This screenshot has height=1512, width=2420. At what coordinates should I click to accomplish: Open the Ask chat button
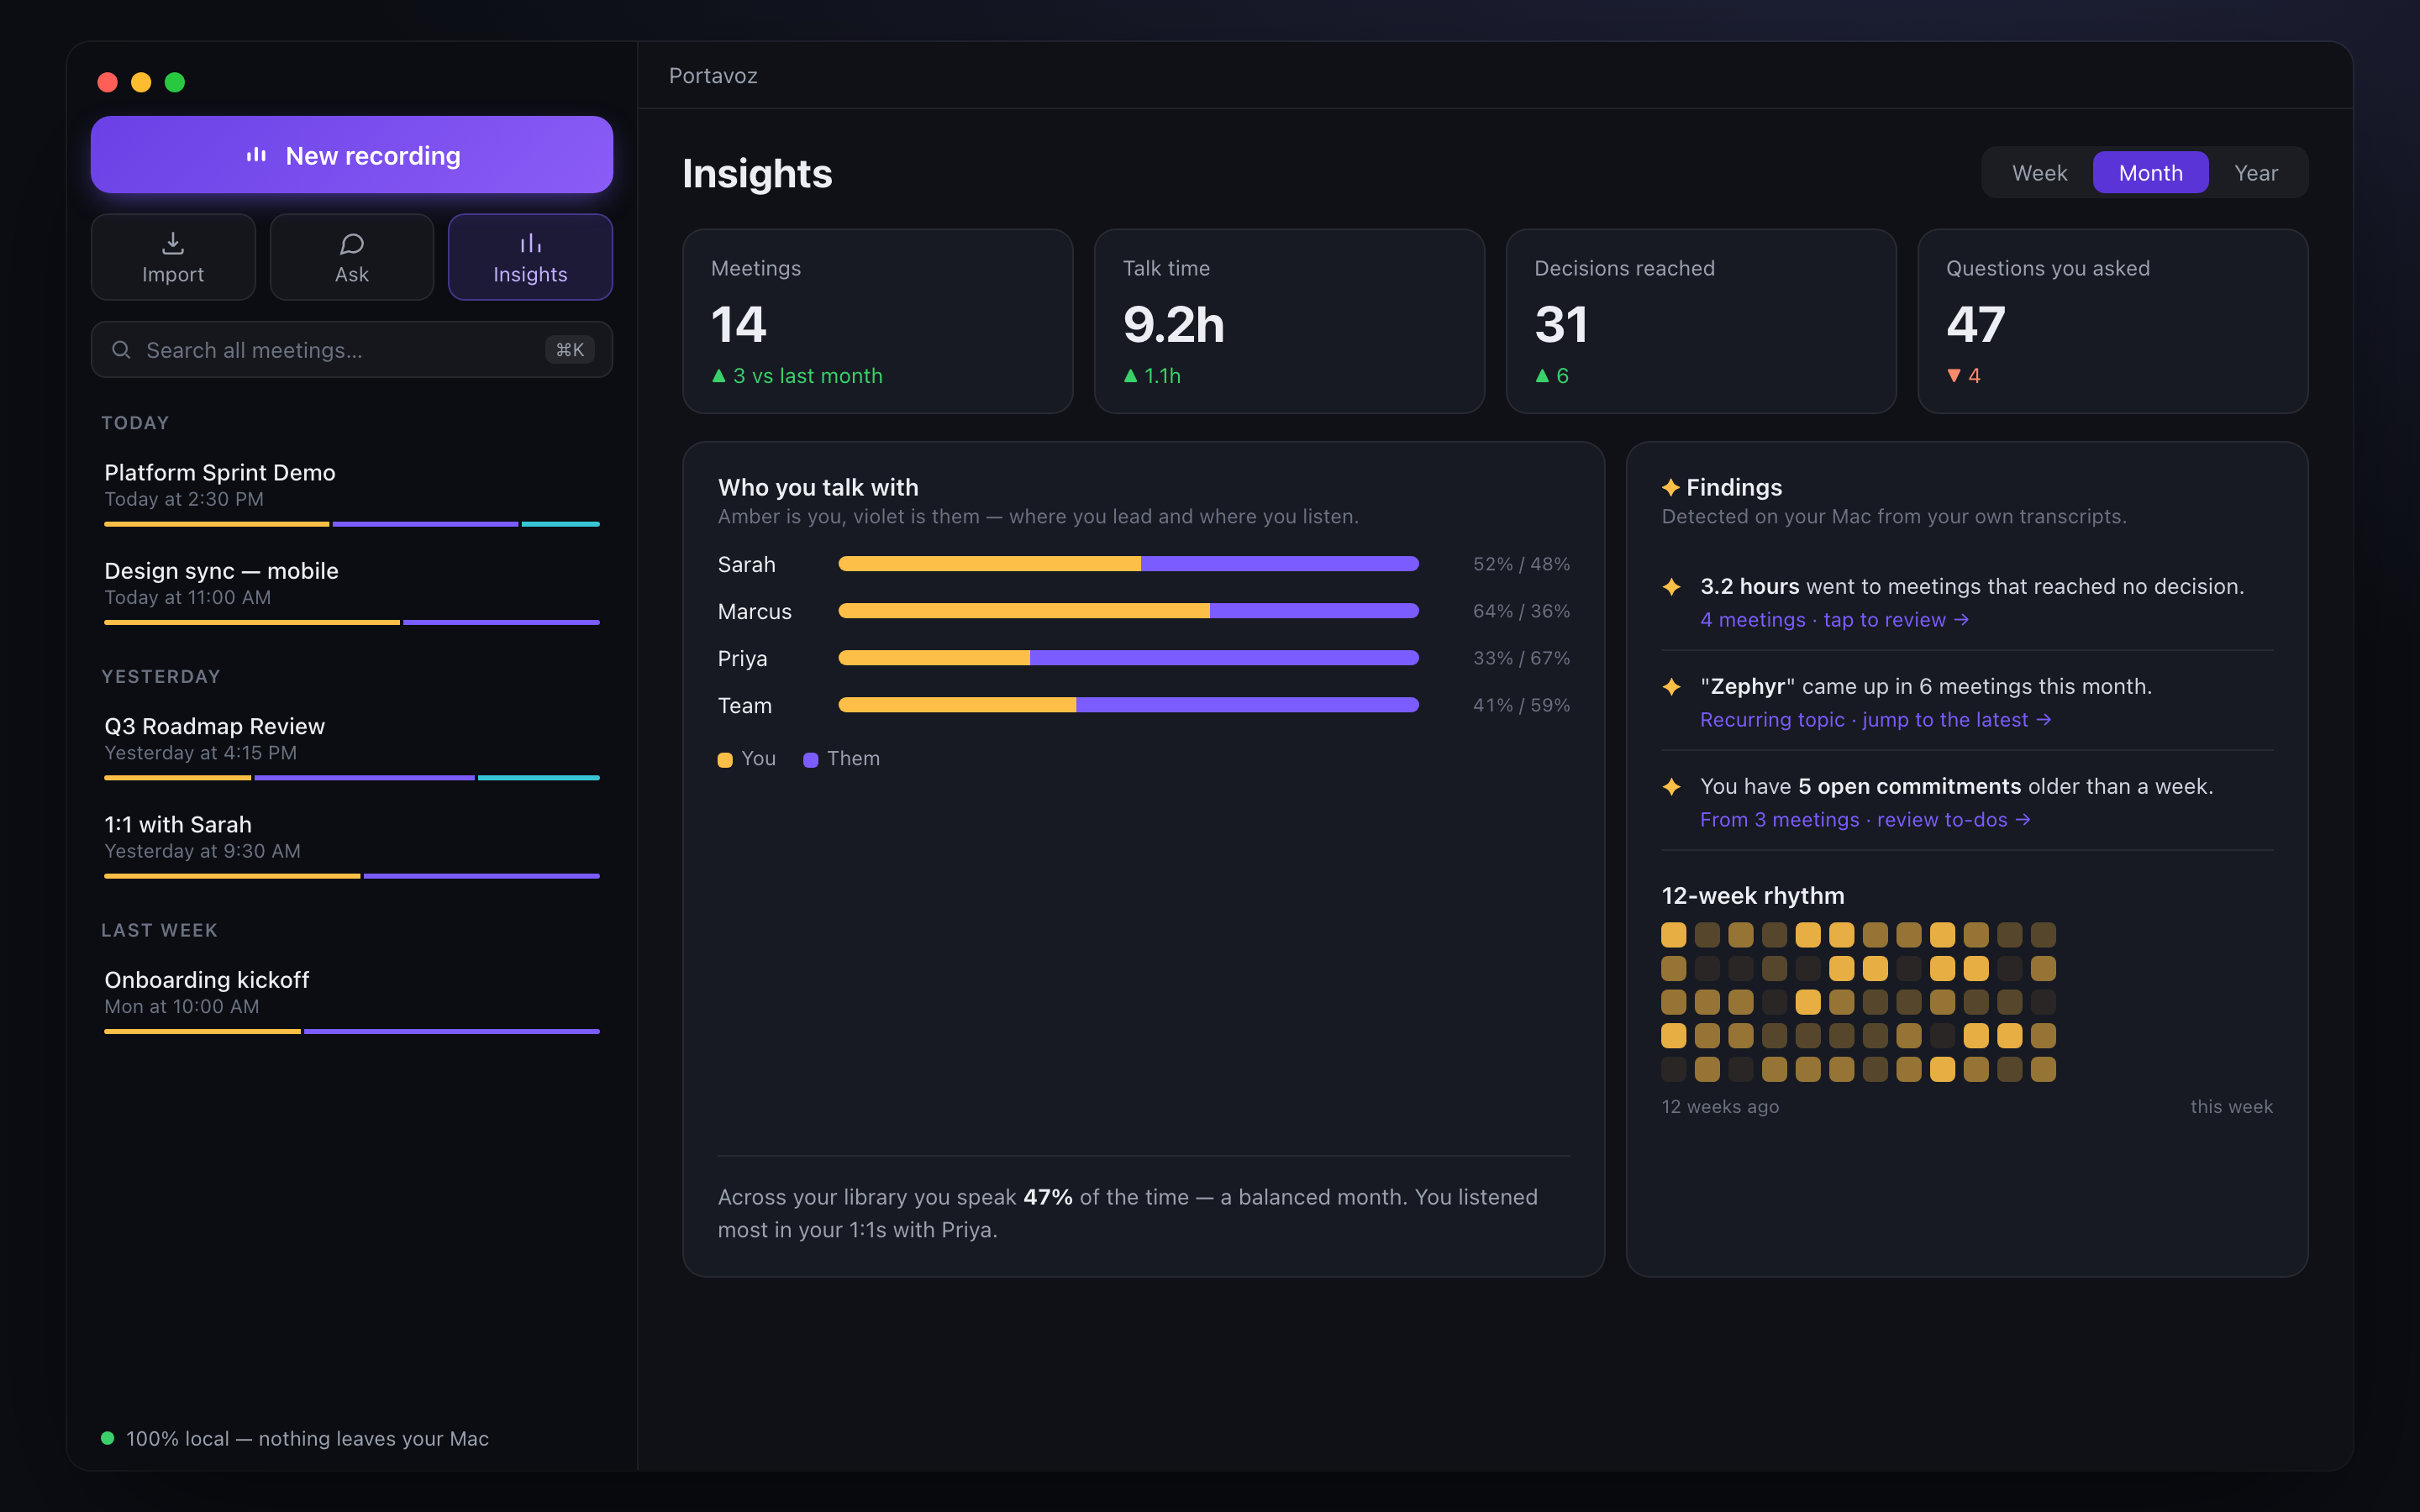[x=352, y=257]
